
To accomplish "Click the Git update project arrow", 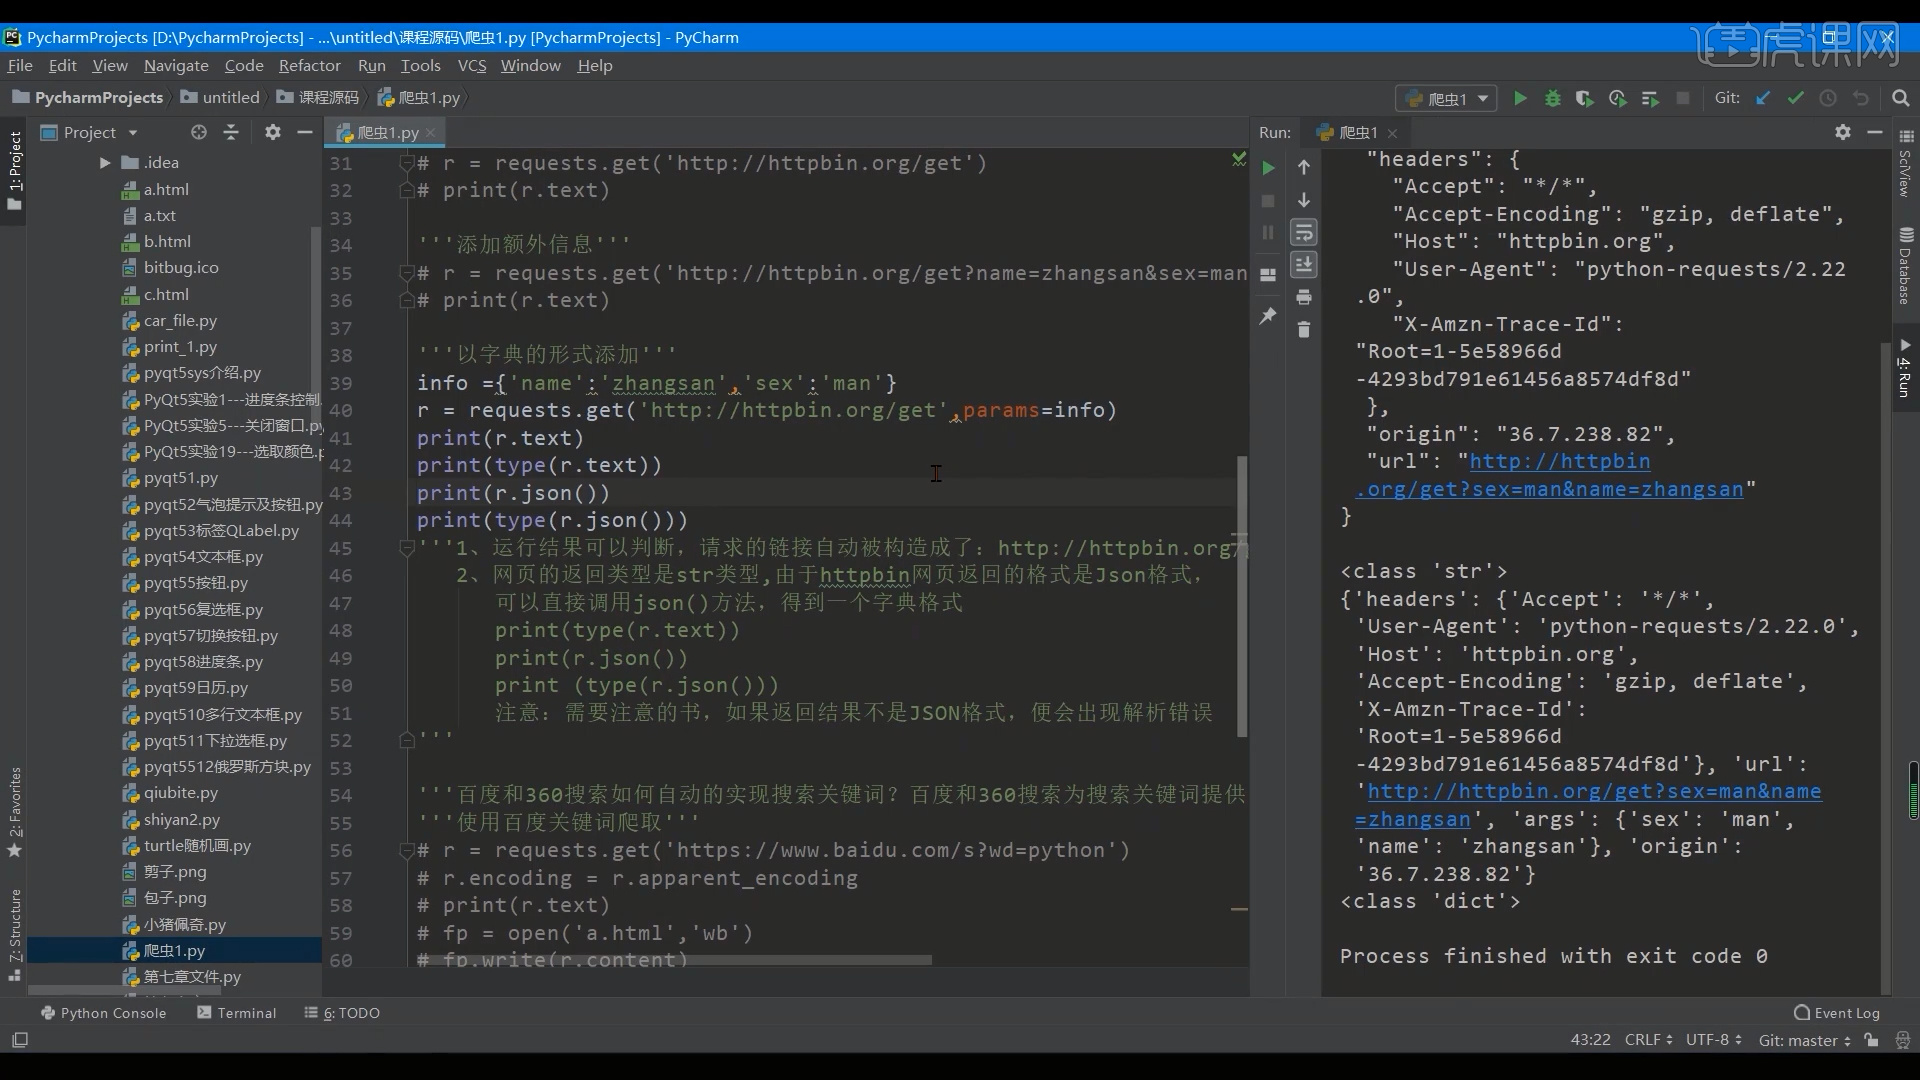I will pos(1763,98).
